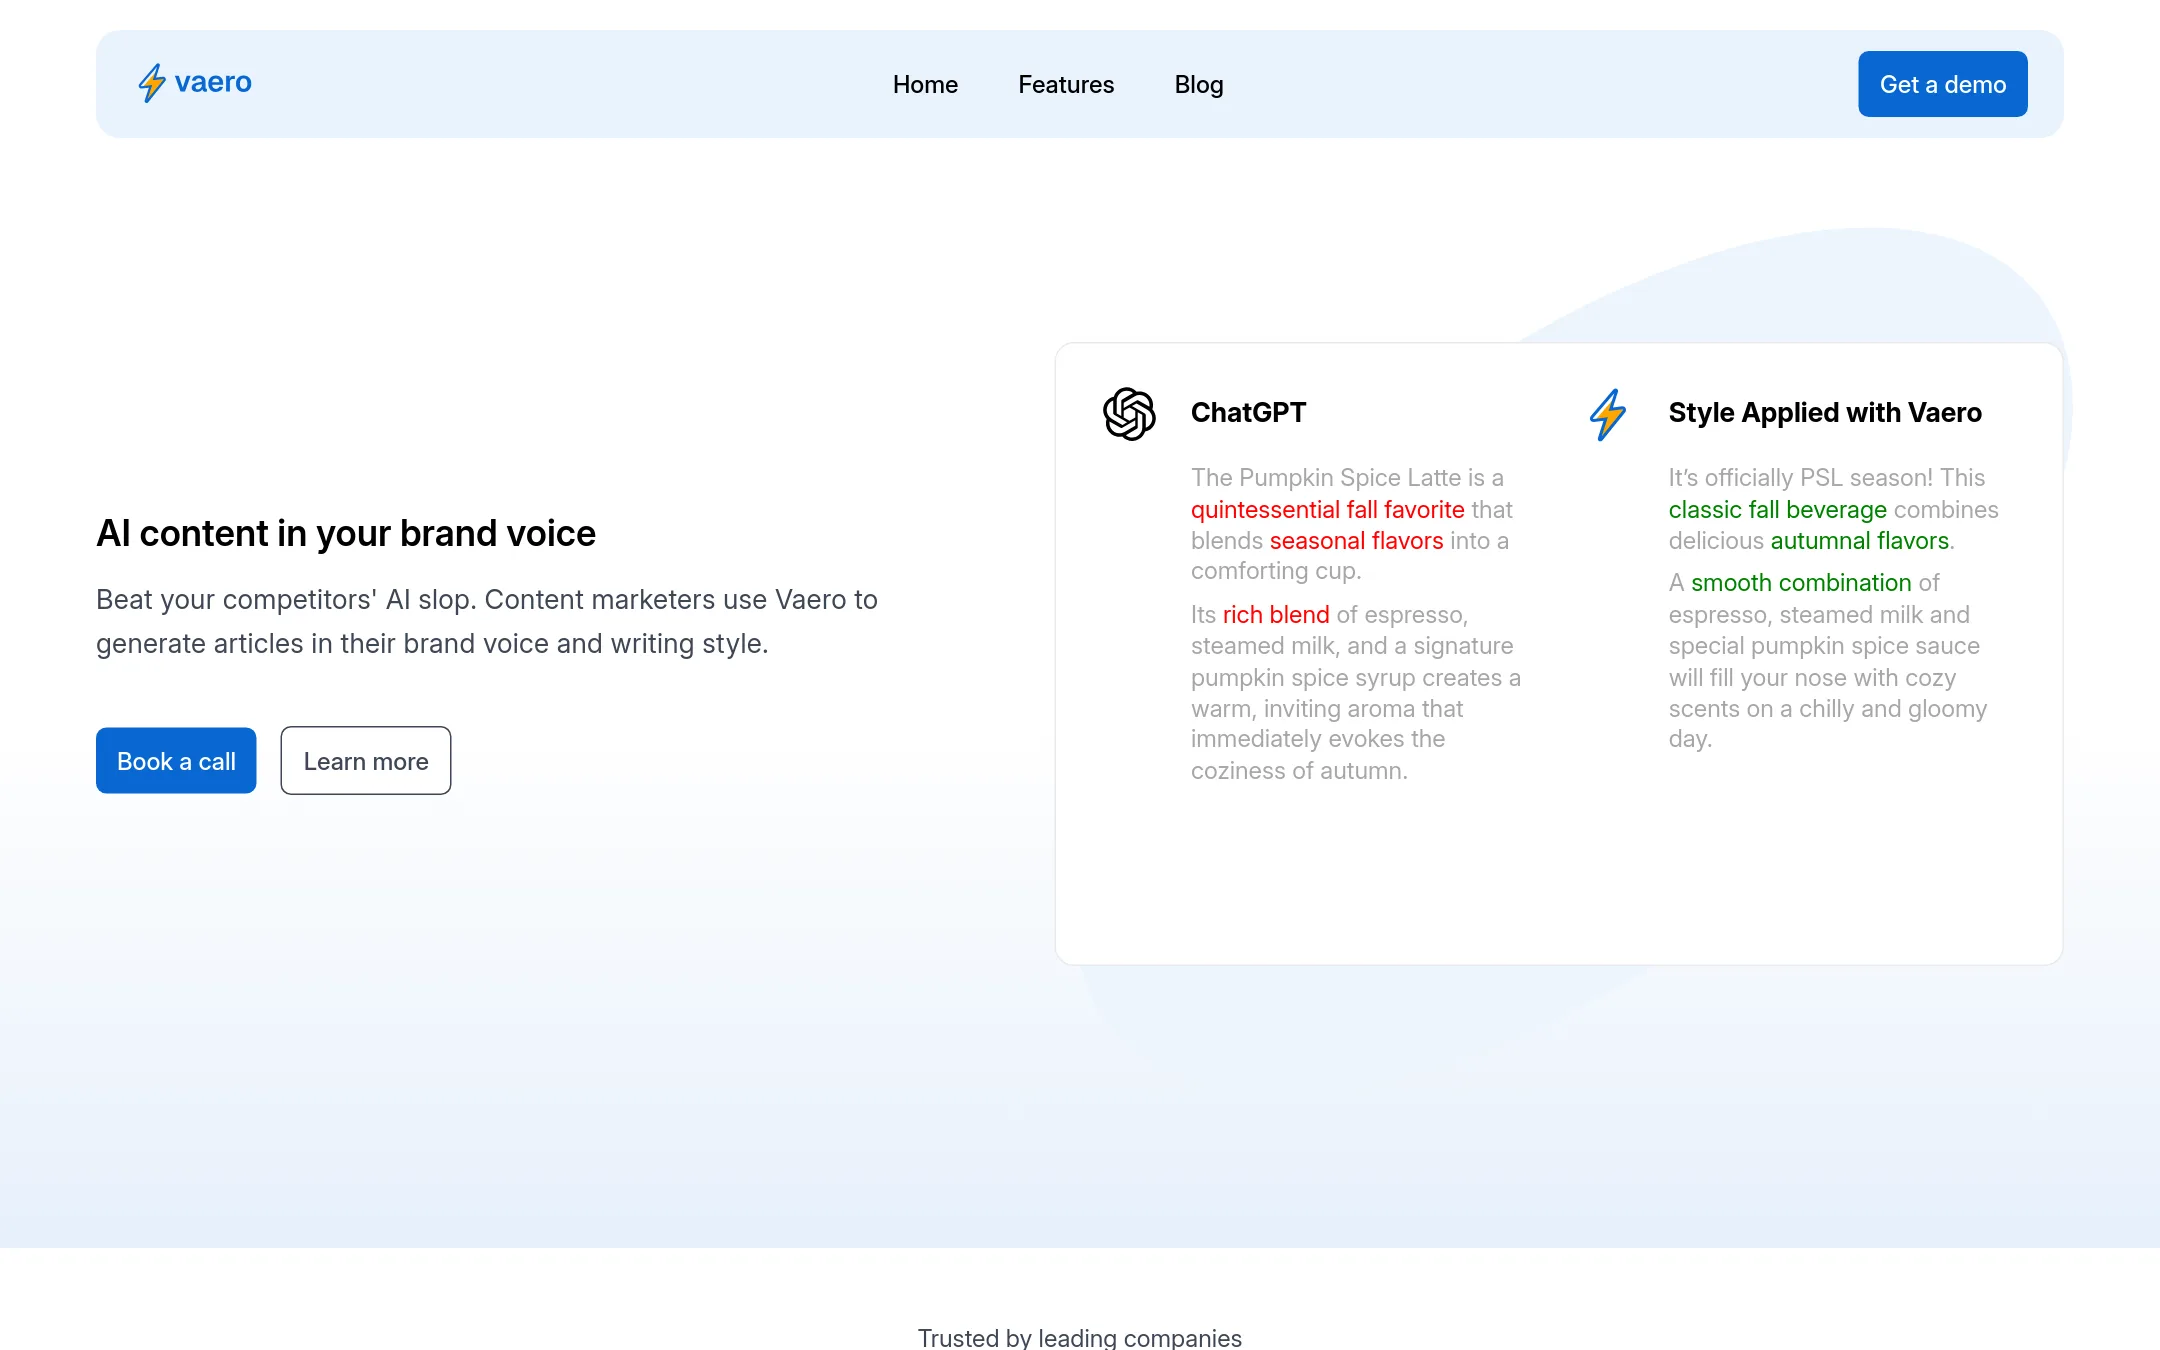The image size is (2160, 1350).
Task: Click the 'It's officially PSL season!' sentence
Action: 1801,478
